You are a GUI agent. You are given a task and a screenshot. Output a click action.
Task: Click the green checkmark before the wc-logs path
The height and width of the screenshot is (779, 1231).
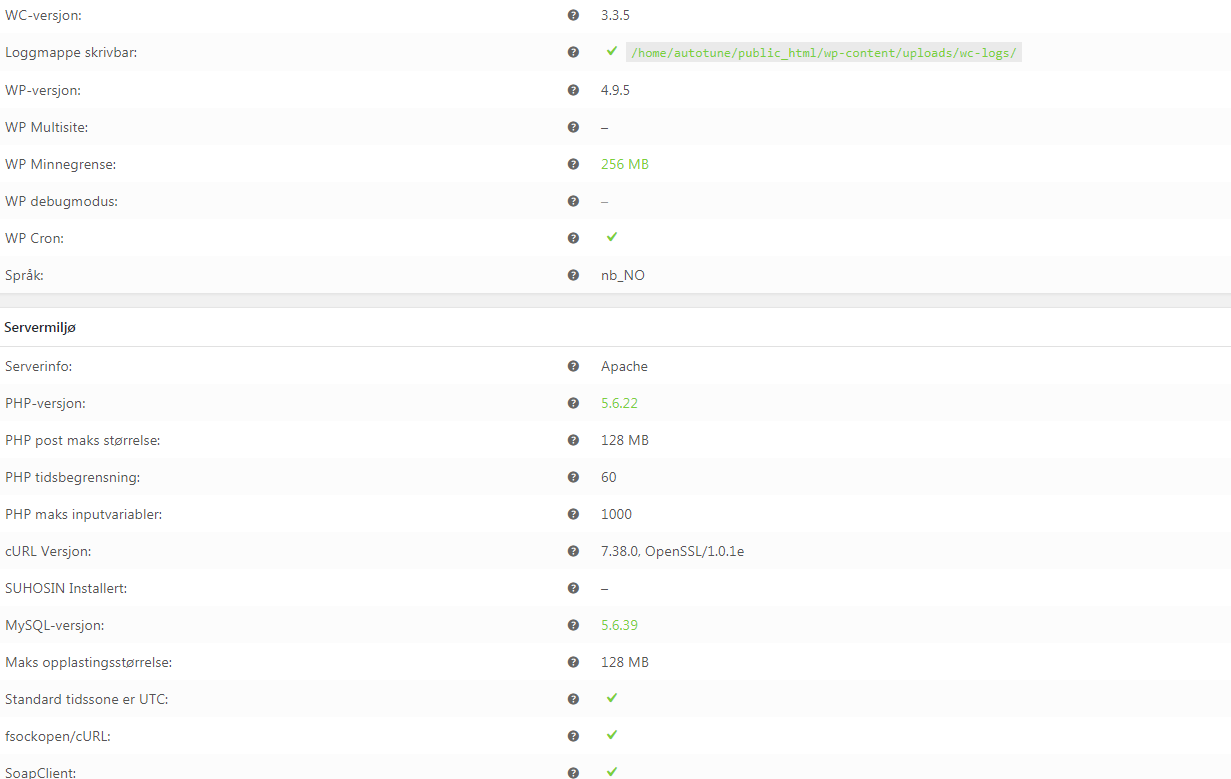[x=612, y=51]
